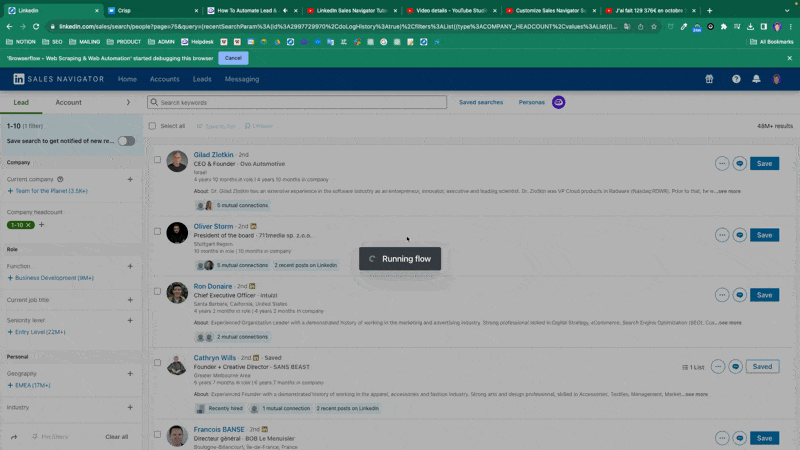Expand the Geography filter
The height and width of the screenshot is (450, 800).
pos(130,373)
